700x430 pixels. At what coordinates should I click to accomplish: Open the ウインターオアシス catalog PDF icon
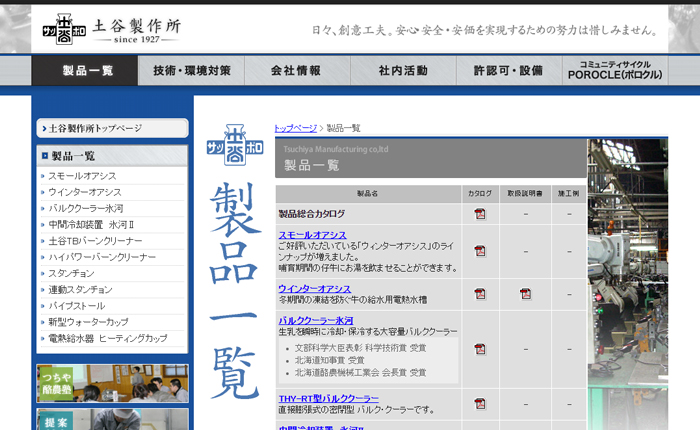pos(480,294)
